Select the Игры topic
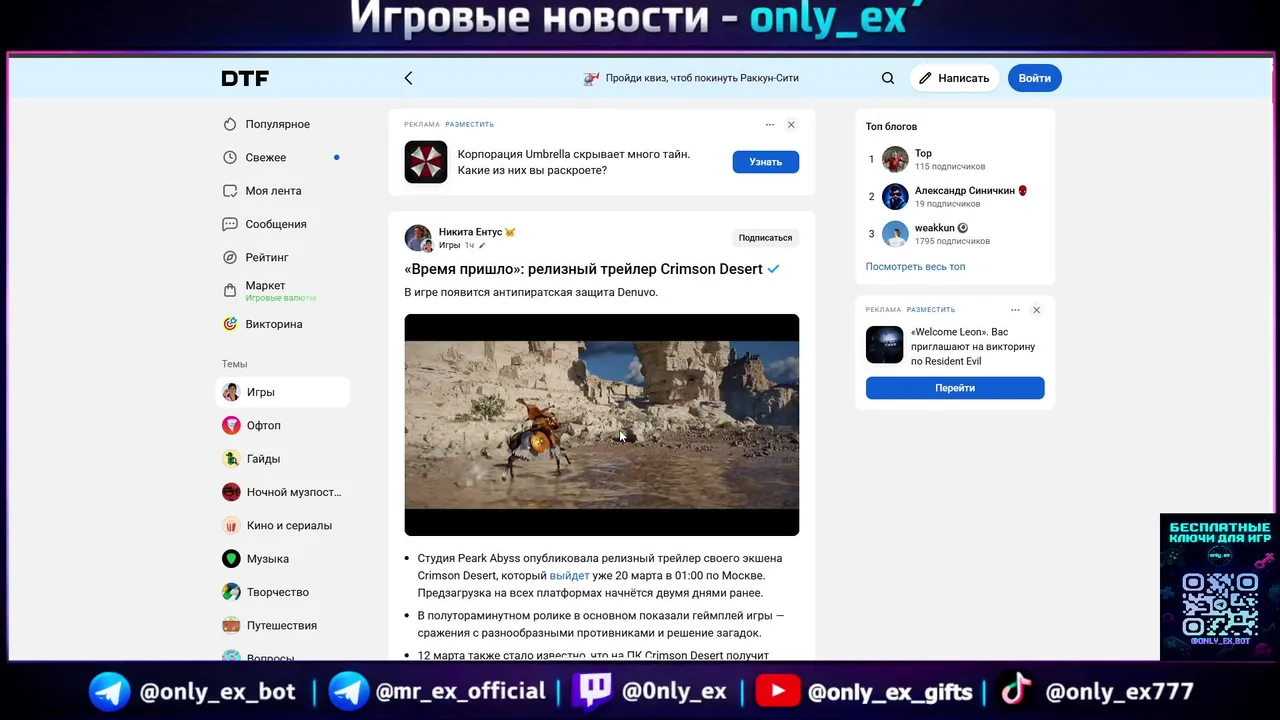 point(283,392)
